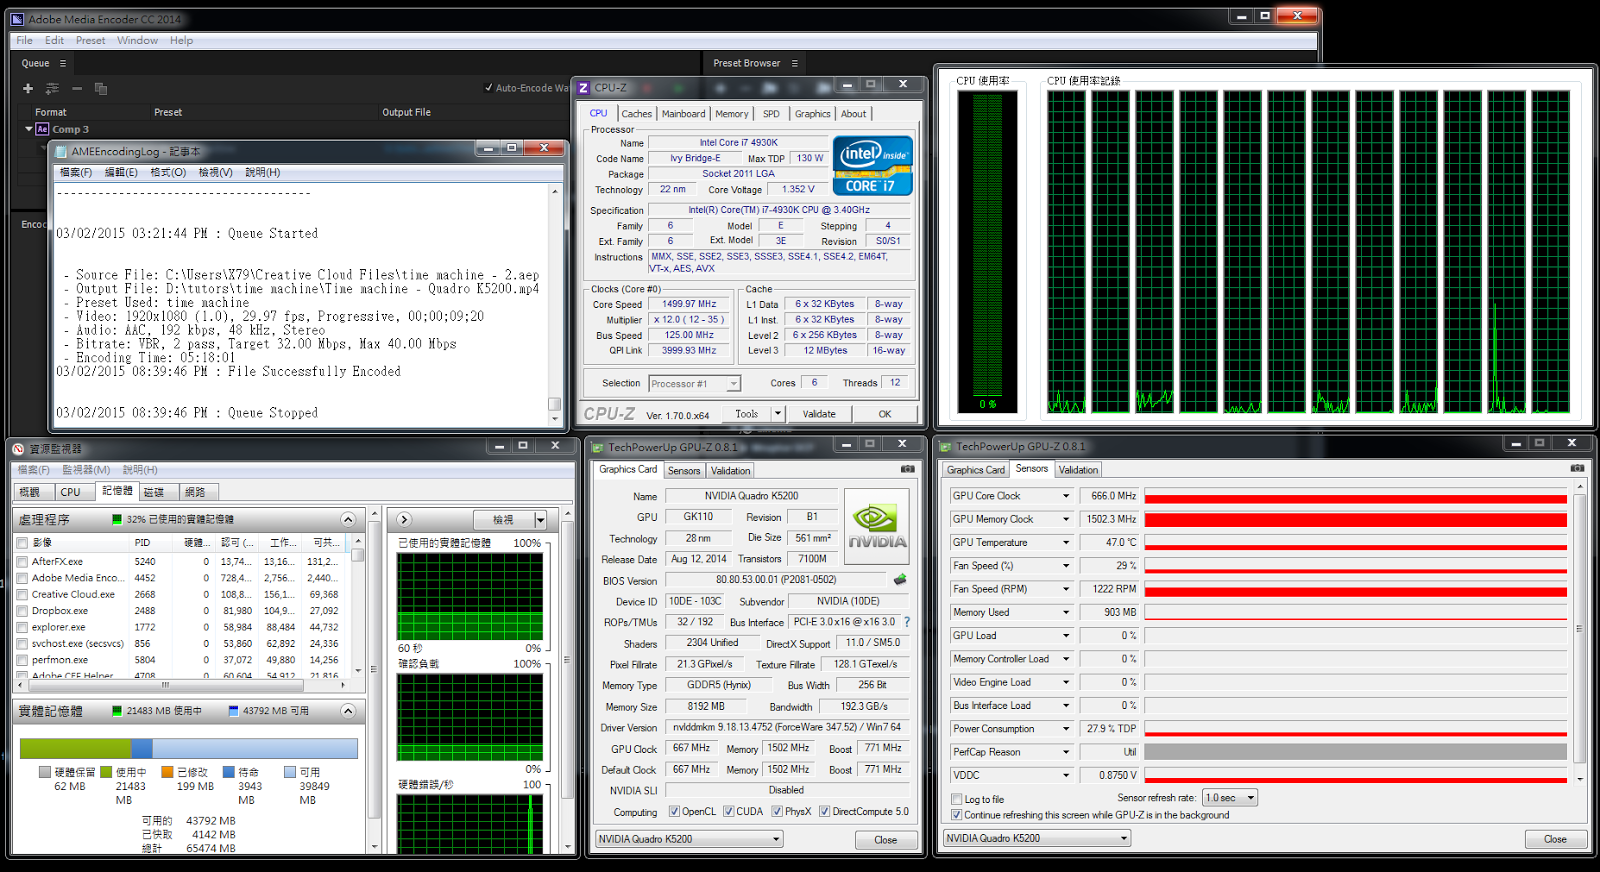1600x872 pixels.
Task: Collapse the 實體記憶體 section chevron
Action: pyautogui.click(x=348, y=711)
